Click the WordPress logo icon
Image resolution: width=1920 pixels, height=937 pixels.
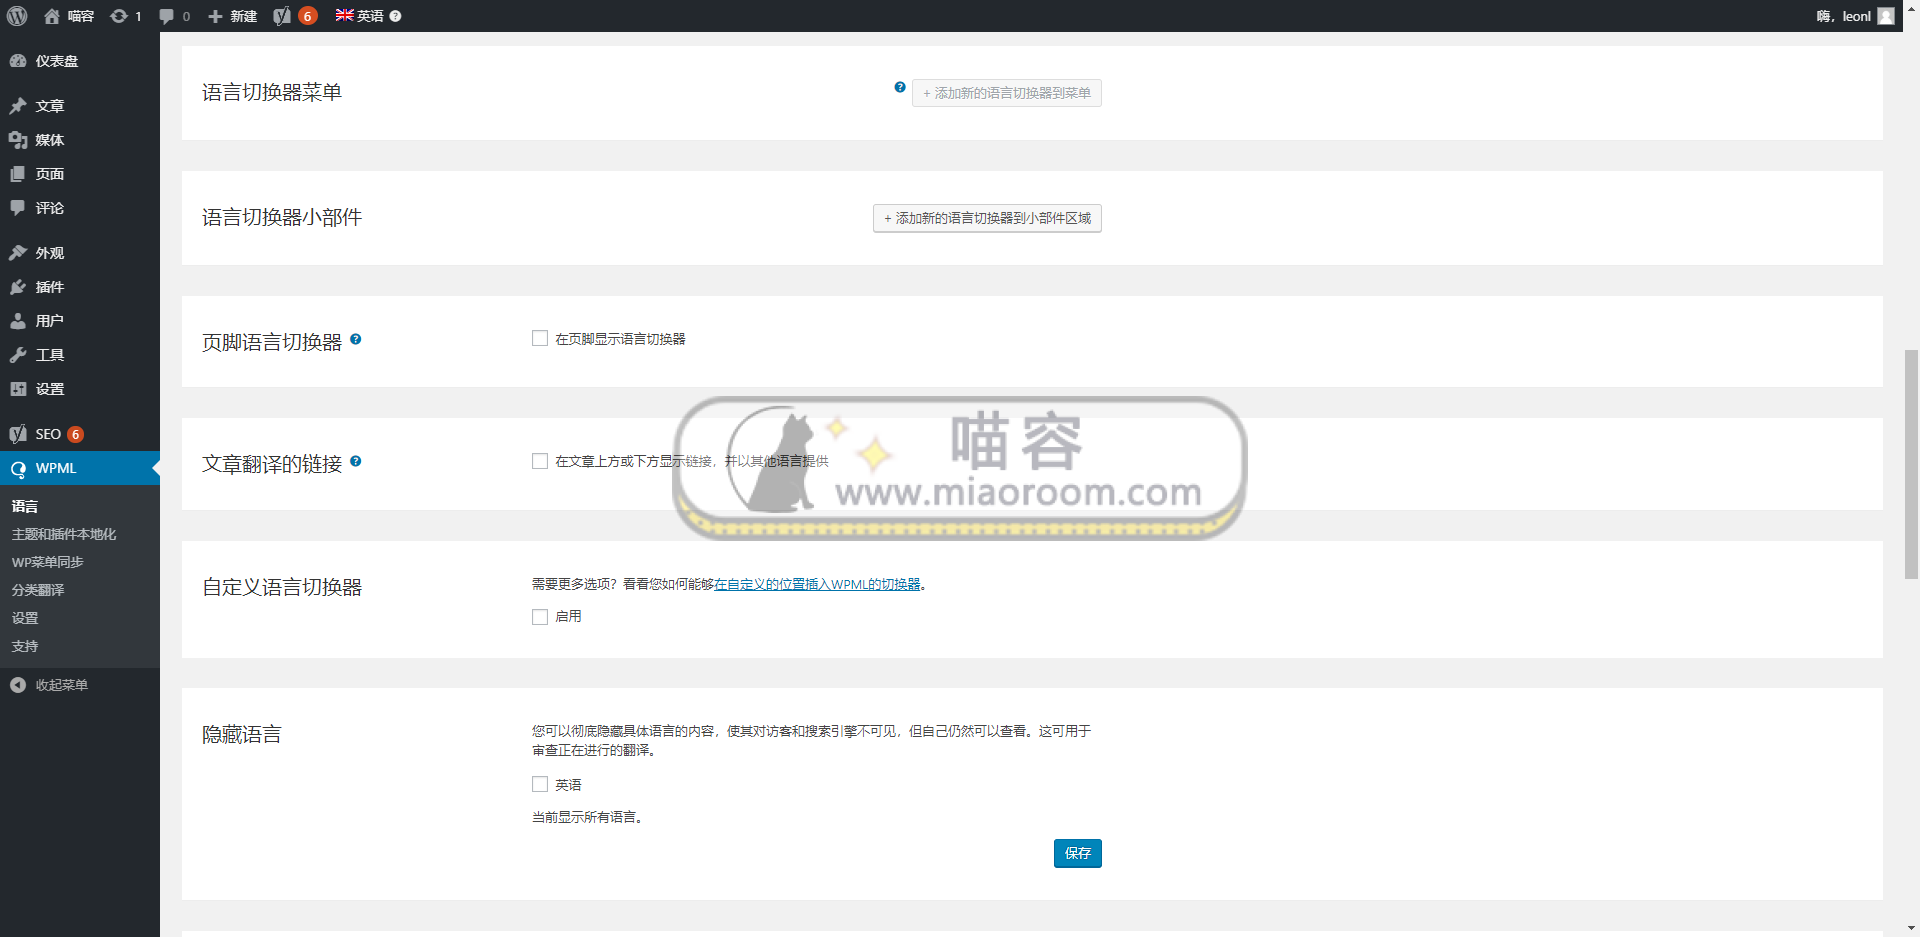point(17,16)
